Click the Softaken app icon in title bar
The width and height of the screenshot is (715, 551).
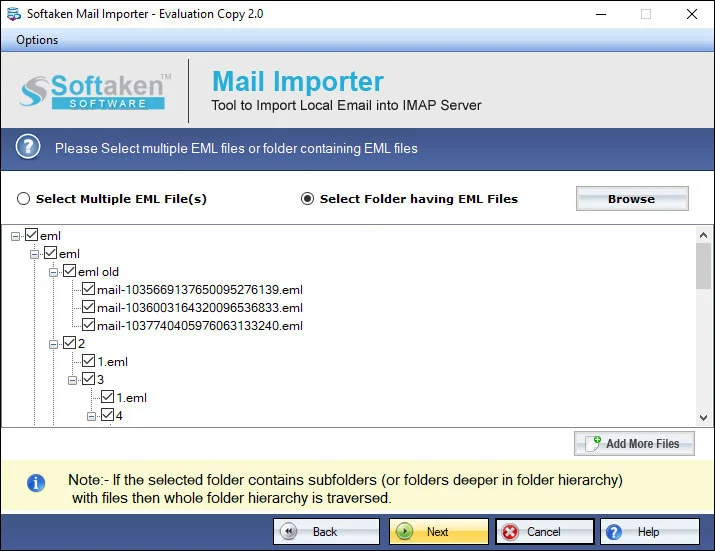(x=14, y=14)
